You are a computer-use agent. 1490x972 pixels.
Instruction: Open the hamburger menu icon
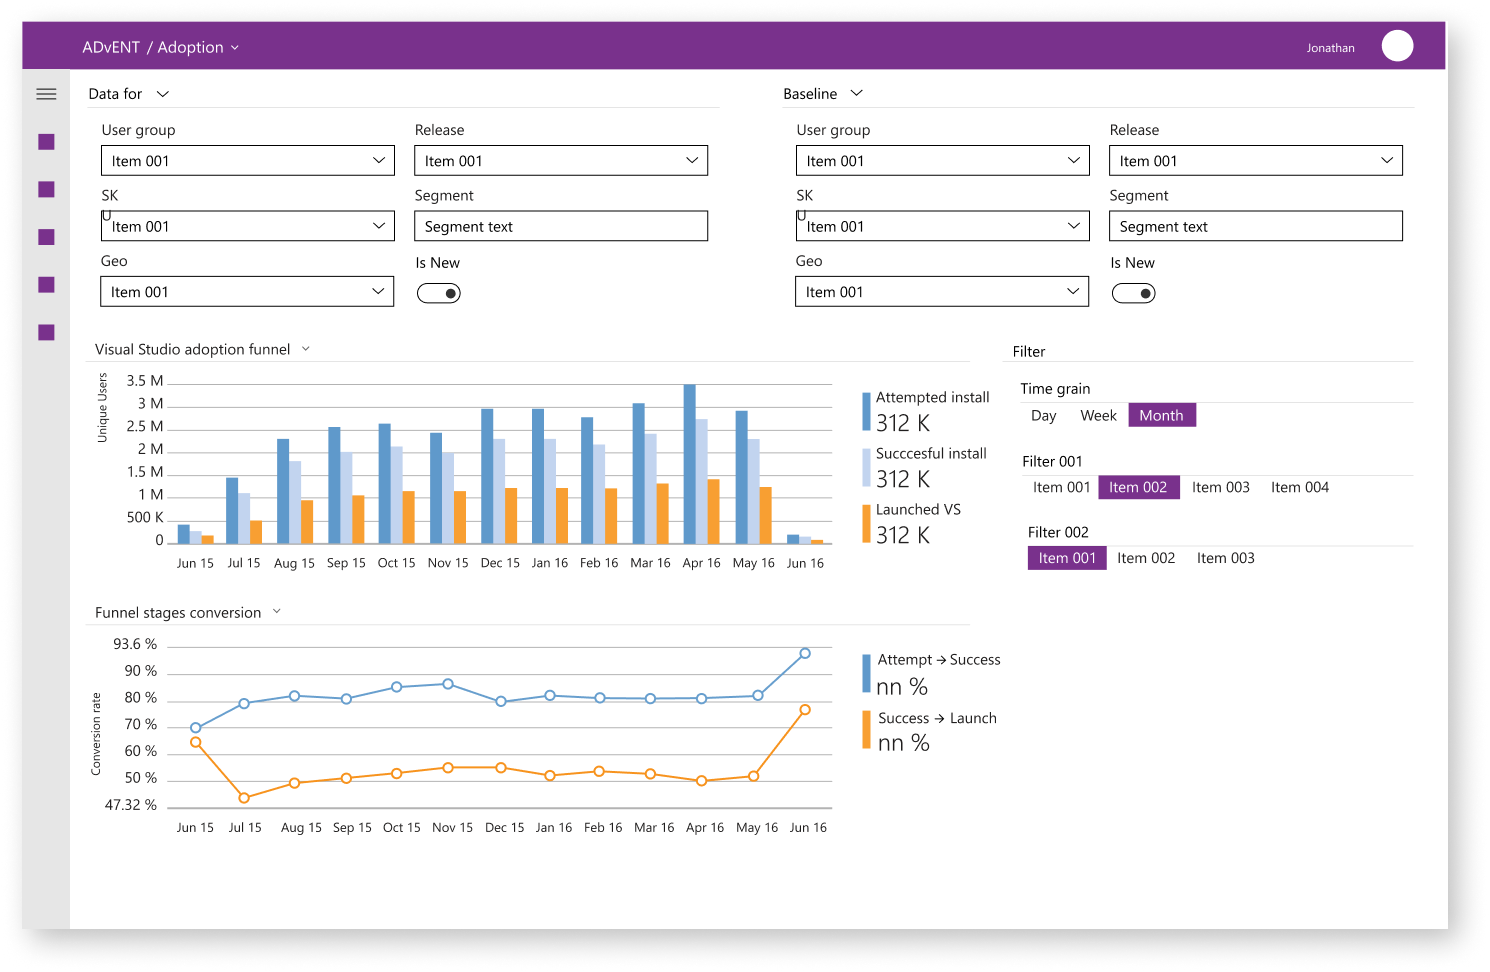46,94
